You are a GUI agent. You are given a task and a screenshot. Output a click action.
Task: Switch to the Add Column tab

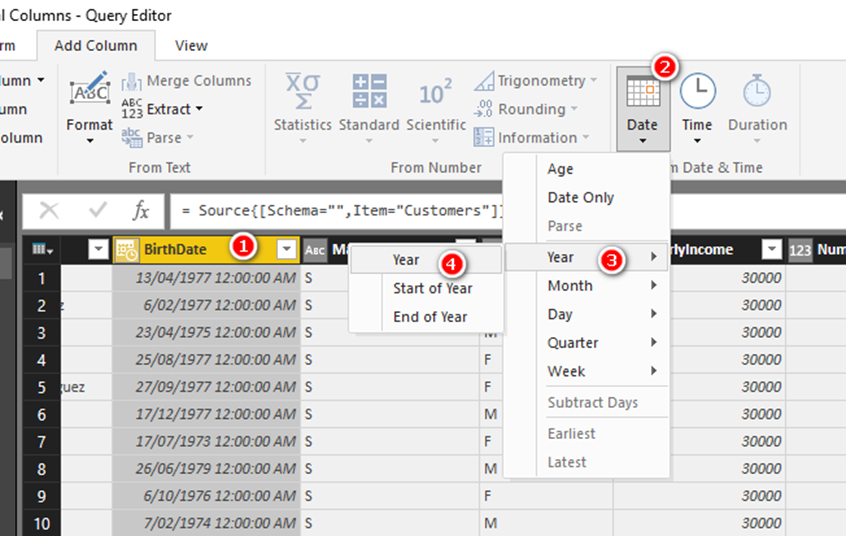point(96,46)
